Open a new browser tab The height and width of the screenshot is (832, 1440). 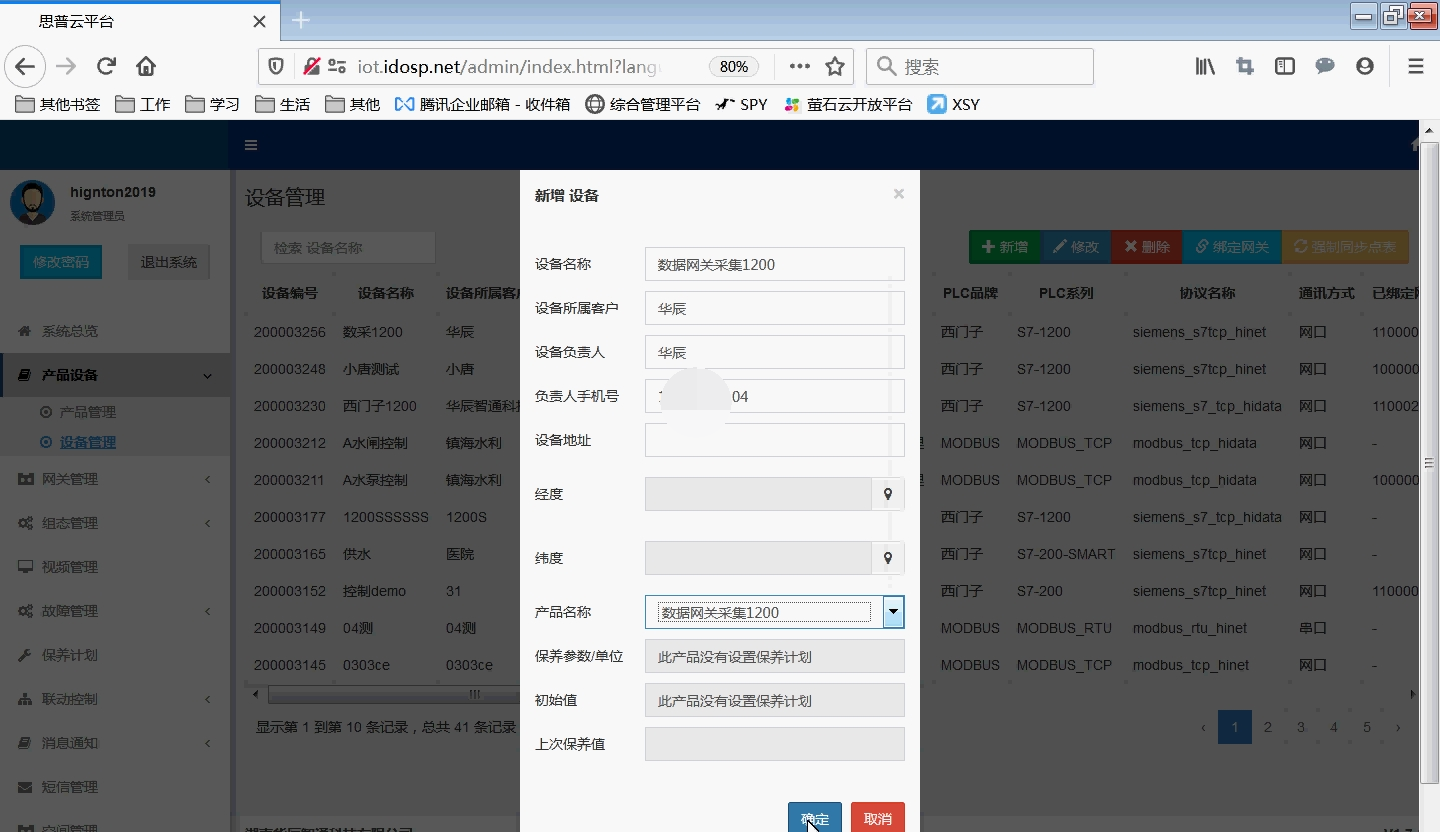click(x=299, y=19)
